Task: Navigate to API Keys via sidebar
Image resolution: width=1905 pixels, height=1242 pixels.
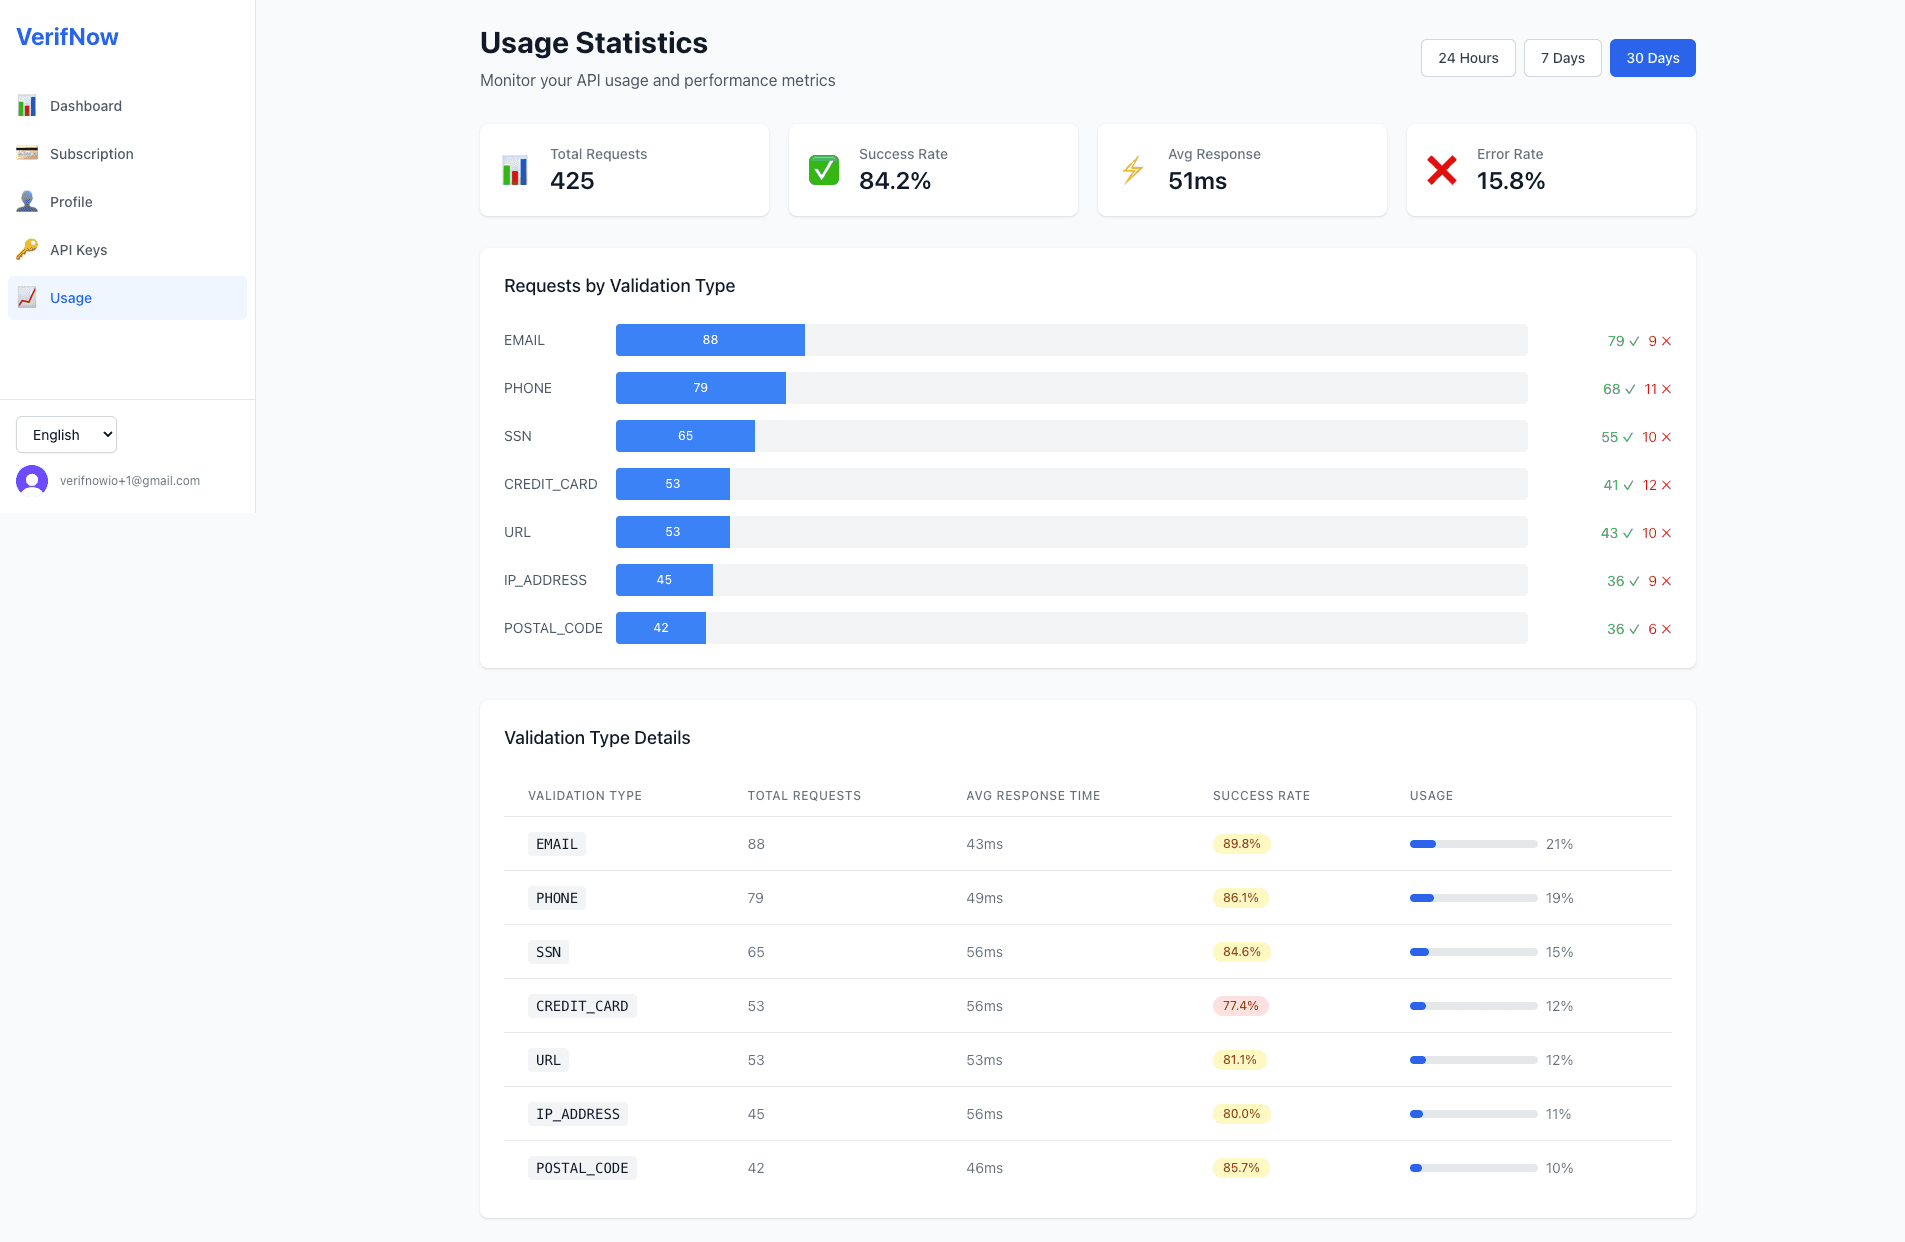Action: pyautogui.click(x=79, y=249)
